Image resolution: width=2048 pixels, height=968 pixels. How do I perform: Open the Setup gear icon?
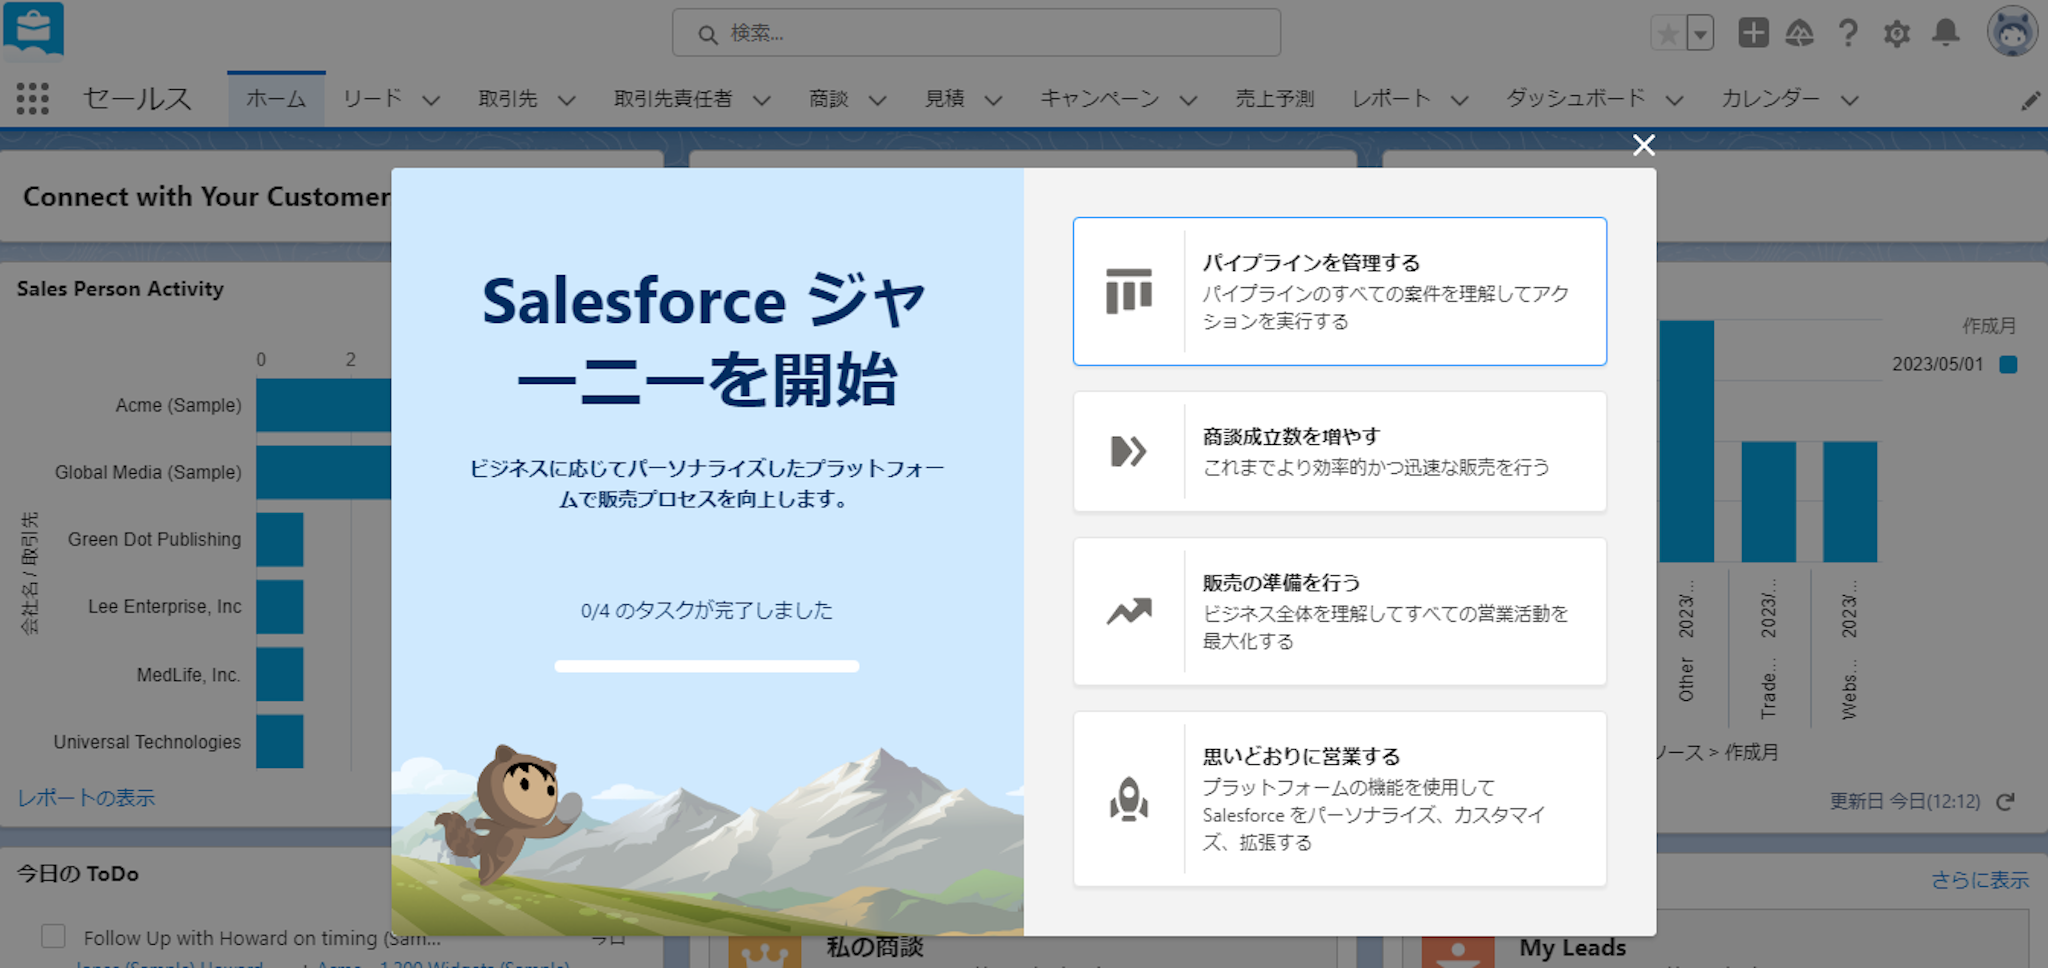pos(1896,33)
